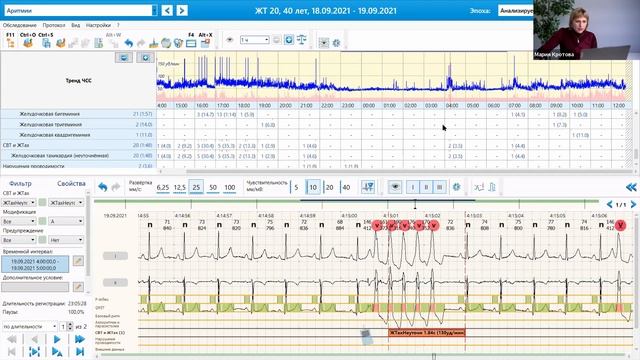Set sweep speed to 25 mm/s
The width and height of the screenshot is (640, 360).
196,187
